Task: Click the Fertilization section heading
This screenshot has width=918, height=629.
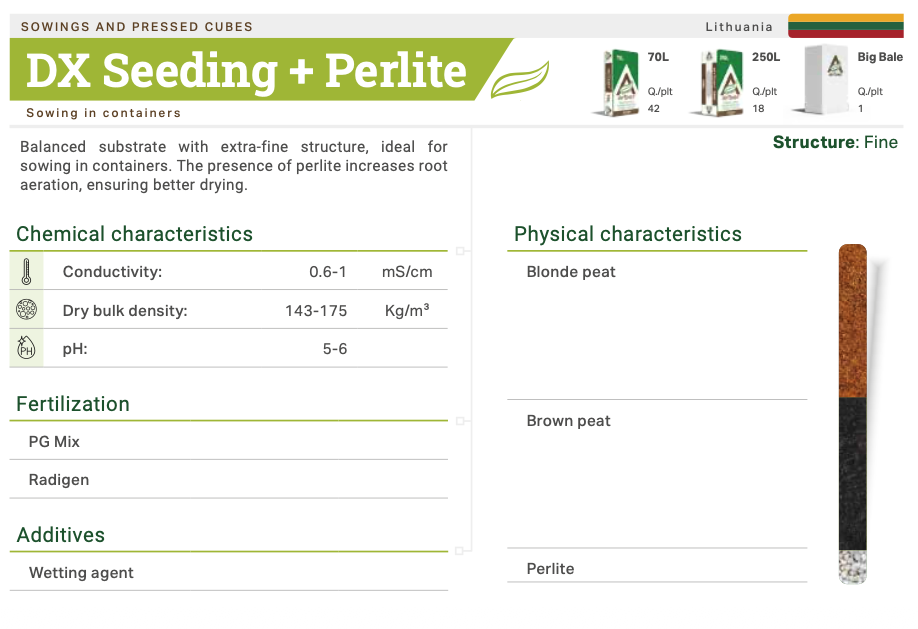Action: (73, 405)
